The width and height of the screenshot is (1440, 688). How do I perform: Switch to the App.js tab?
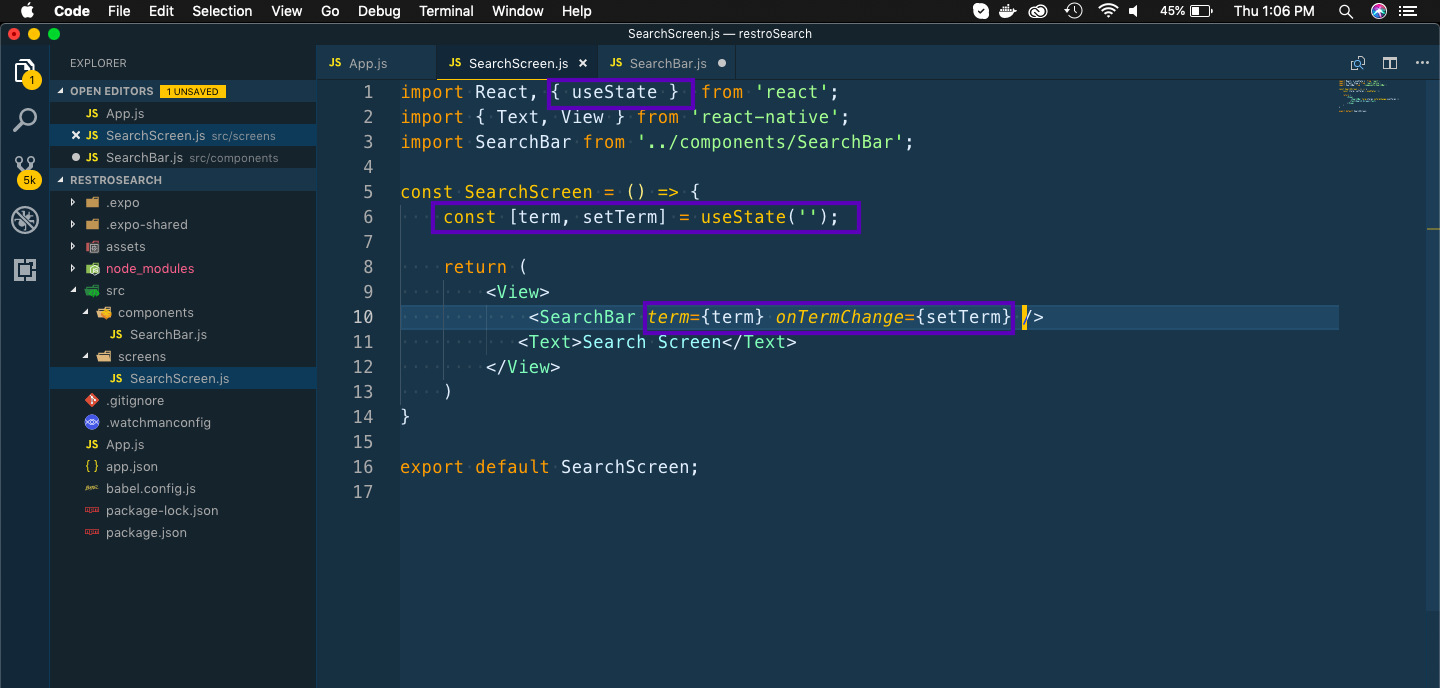coord(376,63)
